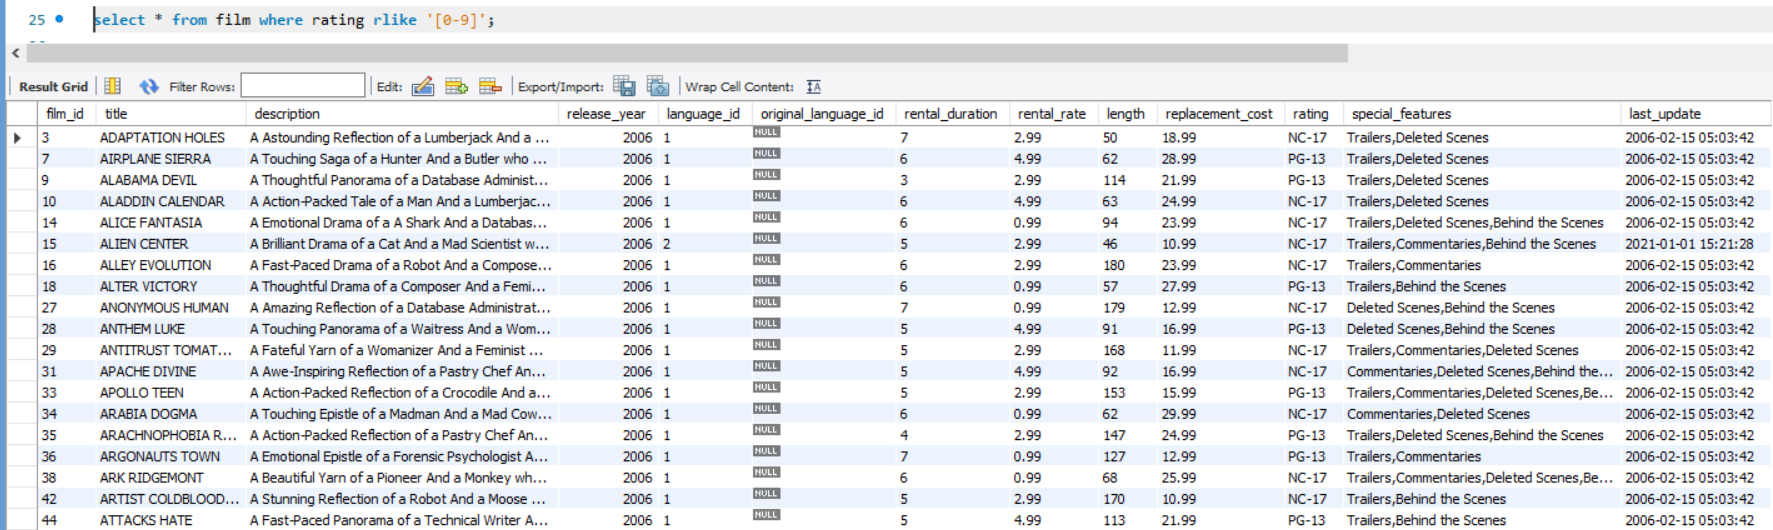This screenshot has width=1773, height=530.
Task: Click the replacement_cost column header
Action: pos(1219,114)
